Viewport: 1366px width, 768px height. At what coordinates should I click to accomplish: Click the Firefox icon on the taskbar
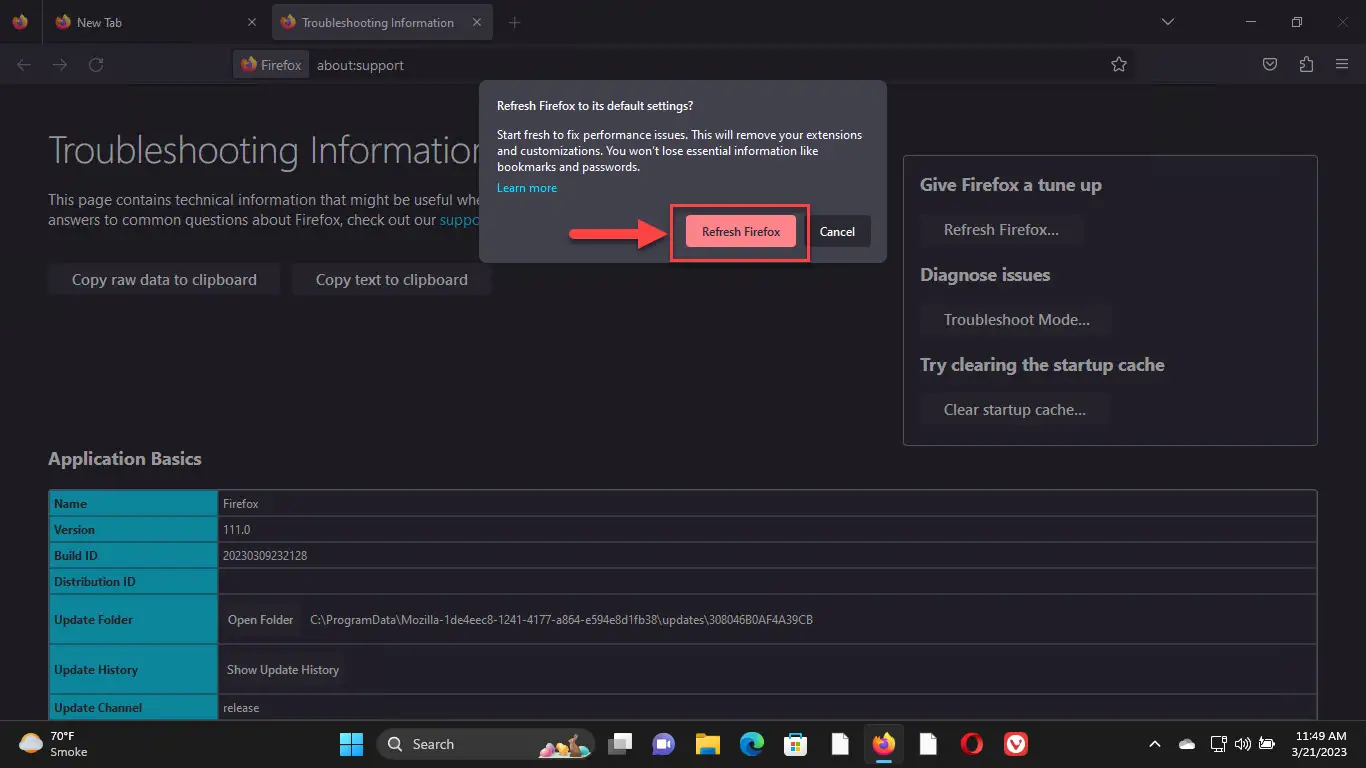tap(884, 744)
